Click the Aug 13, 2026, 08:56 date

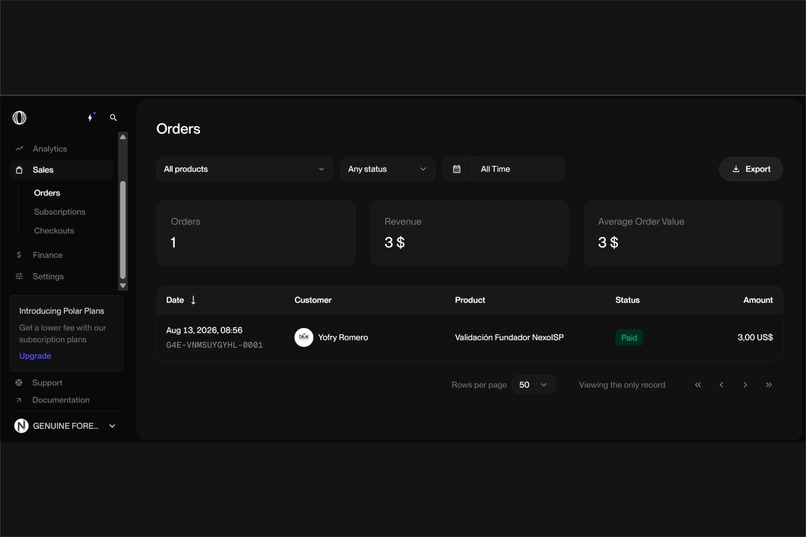(204, 330)
